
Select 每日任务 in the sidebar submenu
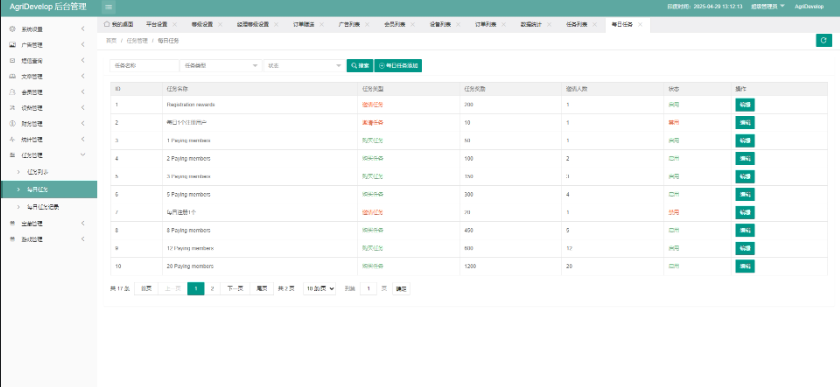coord(48,189)
